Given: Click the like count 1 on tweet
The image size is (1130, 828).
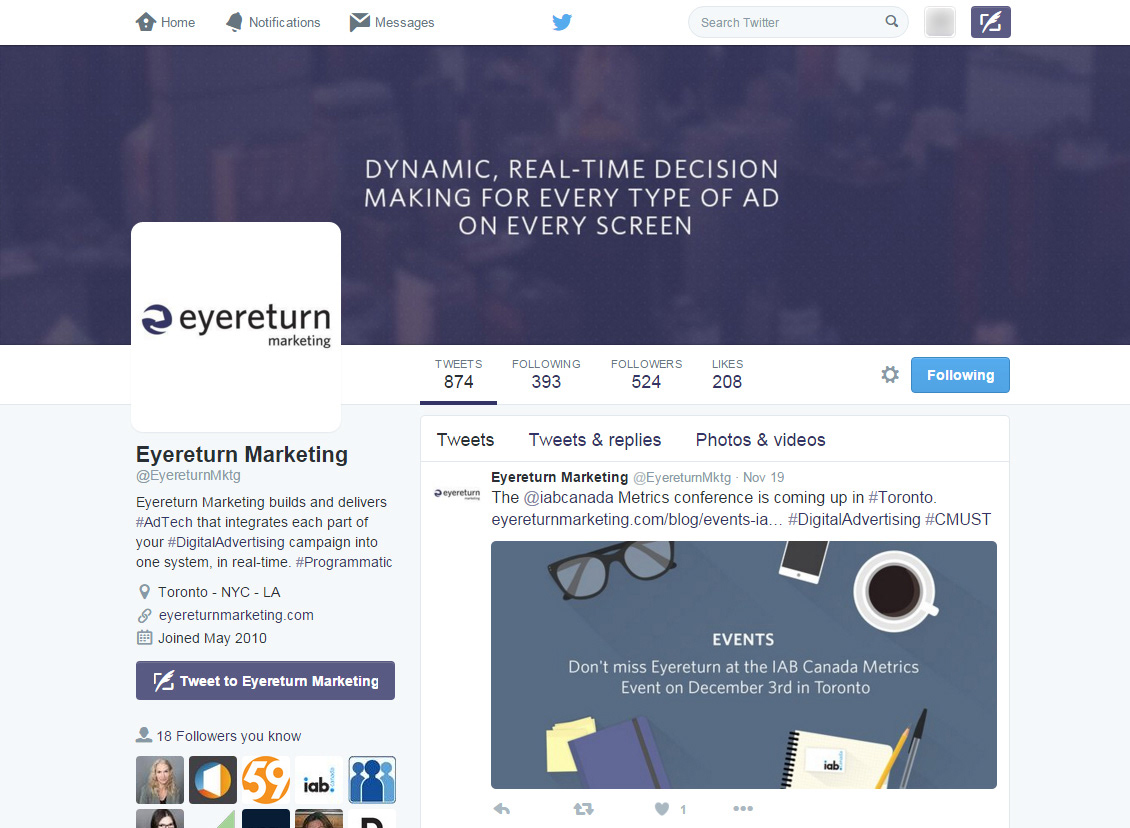Looking at the screenshot, I should 682,809.
